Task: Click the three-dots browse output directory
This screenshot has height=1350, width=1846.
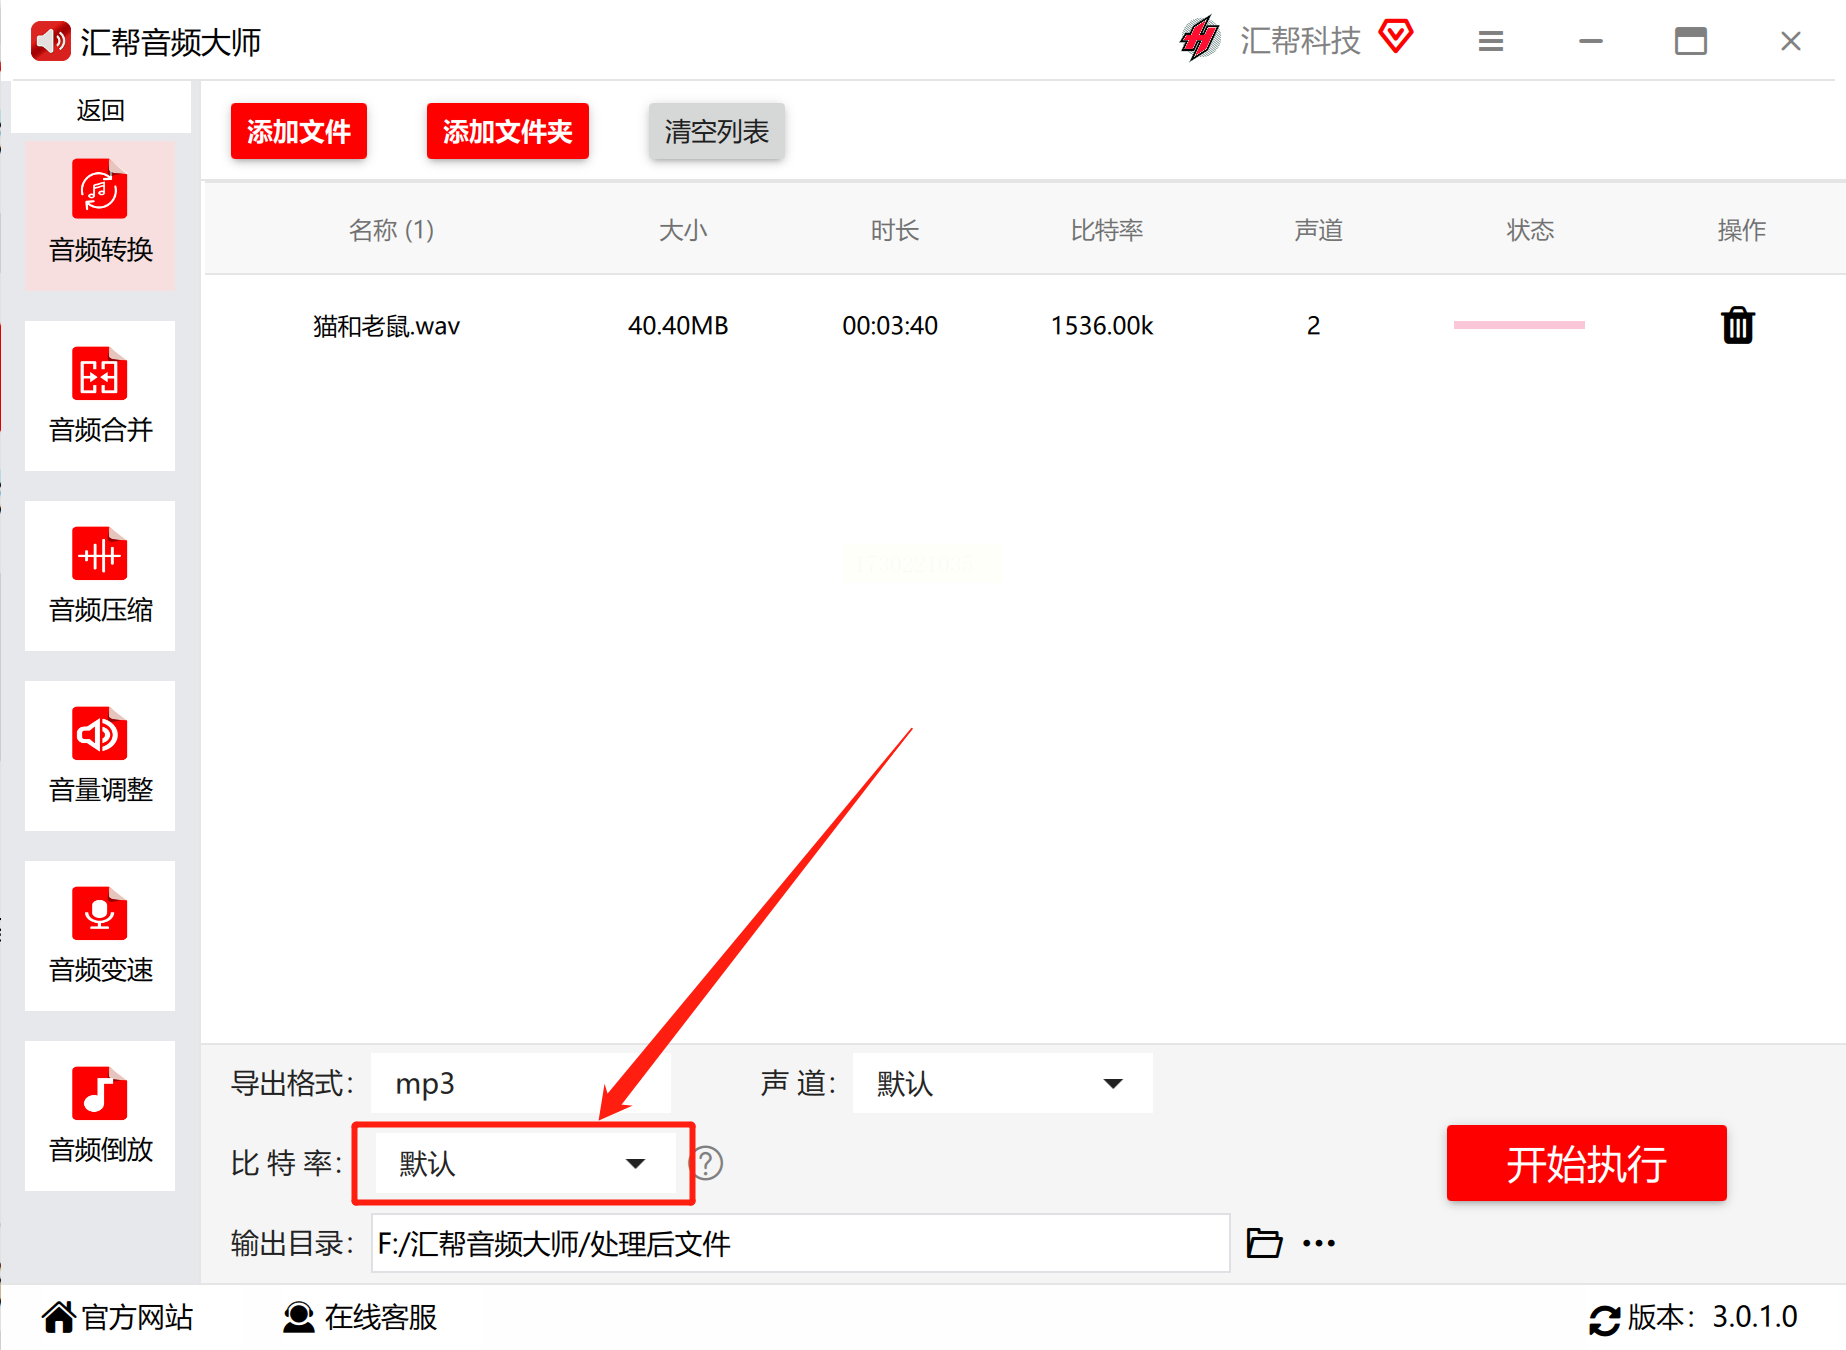Action: coord(1319,1243)
